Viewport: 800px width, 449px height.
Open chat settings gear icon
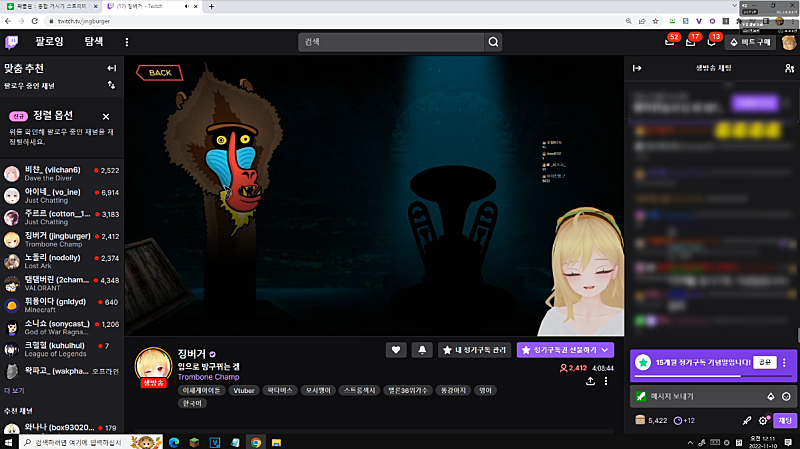coord(763,421)
